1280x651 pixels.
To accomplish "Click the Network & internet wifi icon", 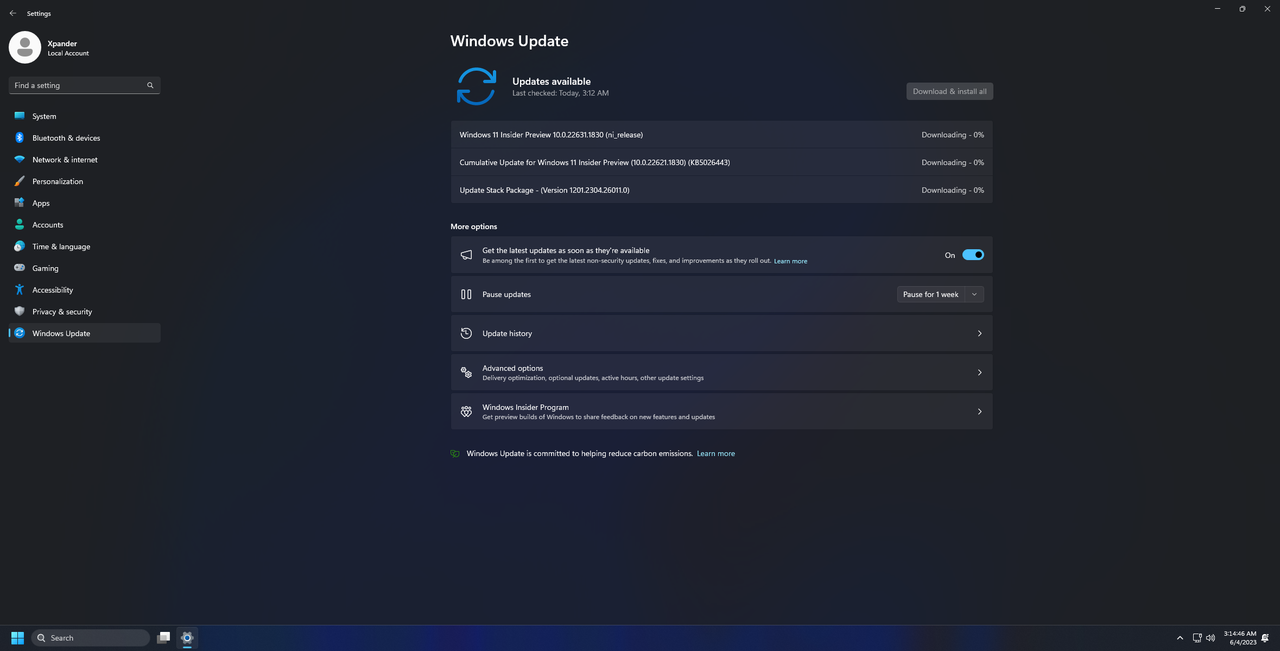I will [19, 160].
